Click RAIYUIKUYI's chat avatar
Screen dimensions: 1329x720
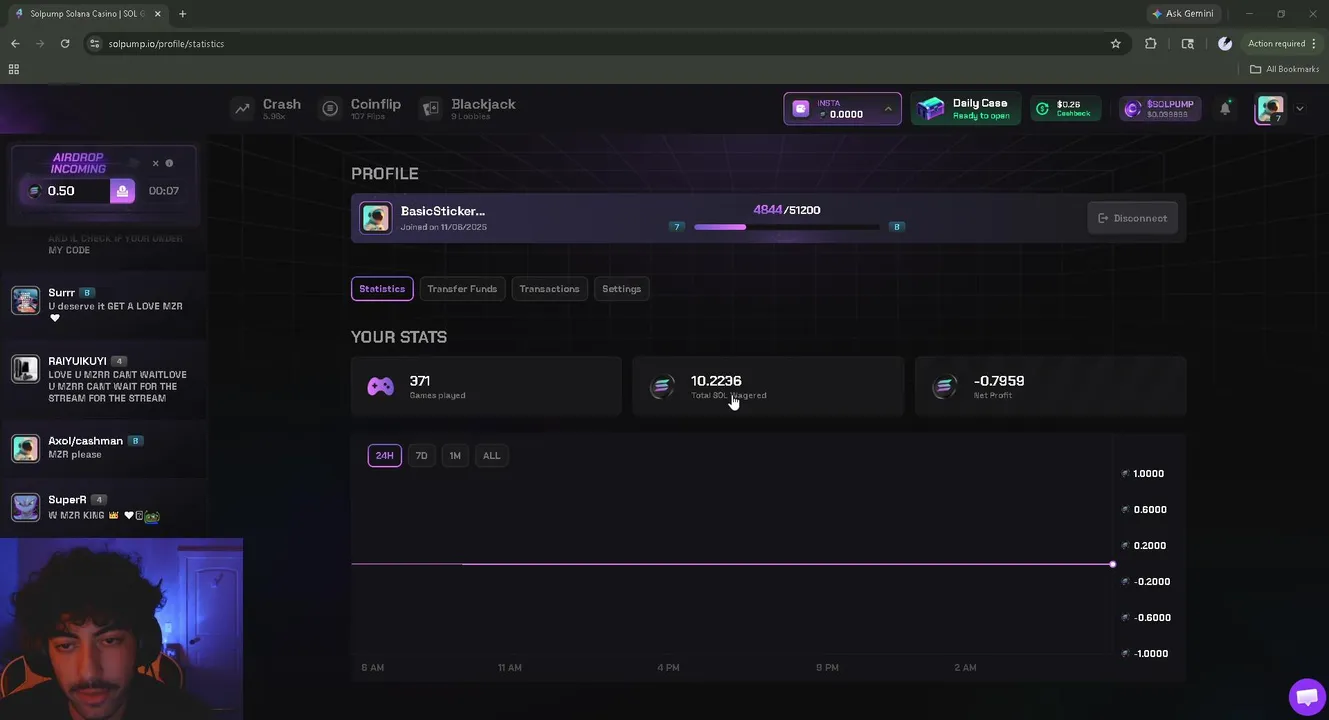[x=25, y=368]
